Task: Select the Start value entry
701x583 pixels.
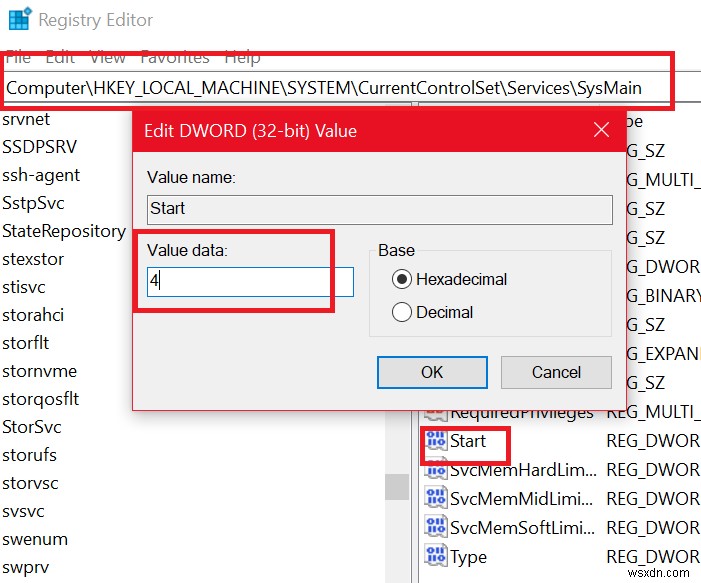Action: coord(468,441)
